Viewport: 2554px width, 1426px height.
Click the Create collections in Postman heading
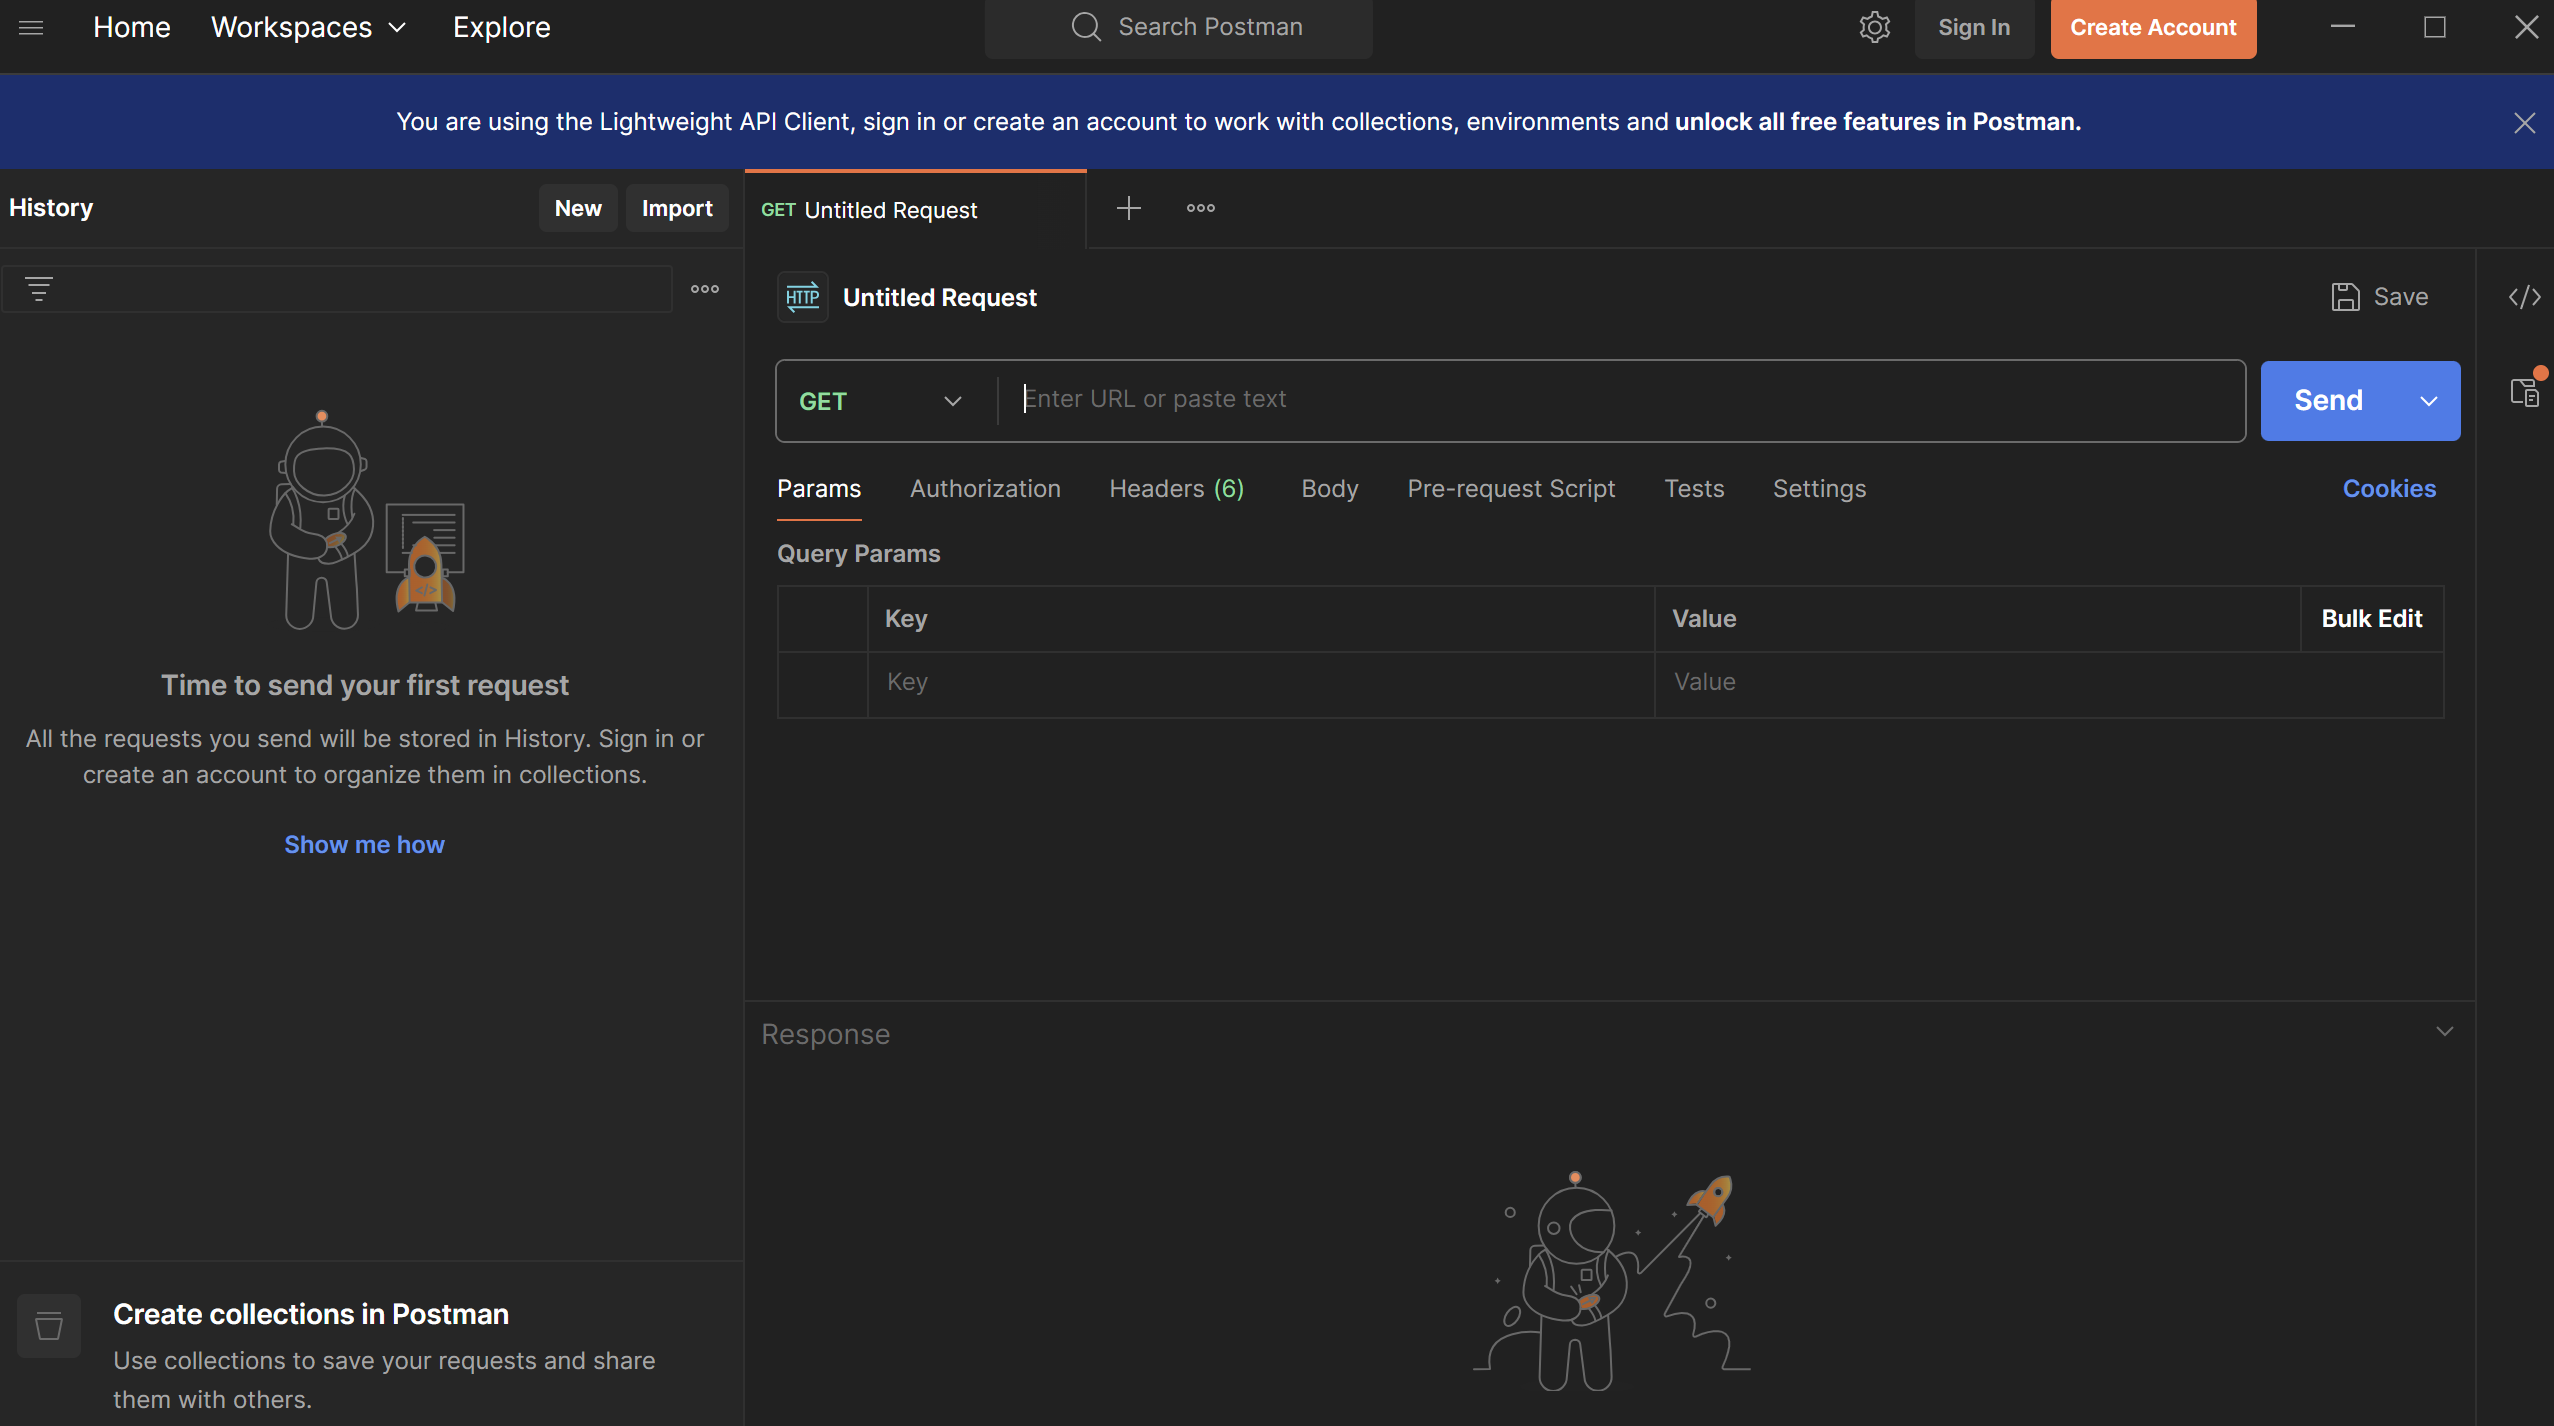click(310, 1314)
